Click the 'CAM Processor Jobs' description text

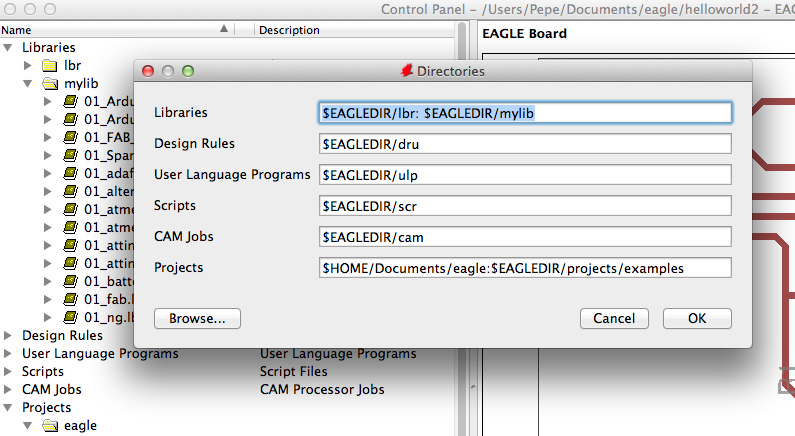[322, 389]
